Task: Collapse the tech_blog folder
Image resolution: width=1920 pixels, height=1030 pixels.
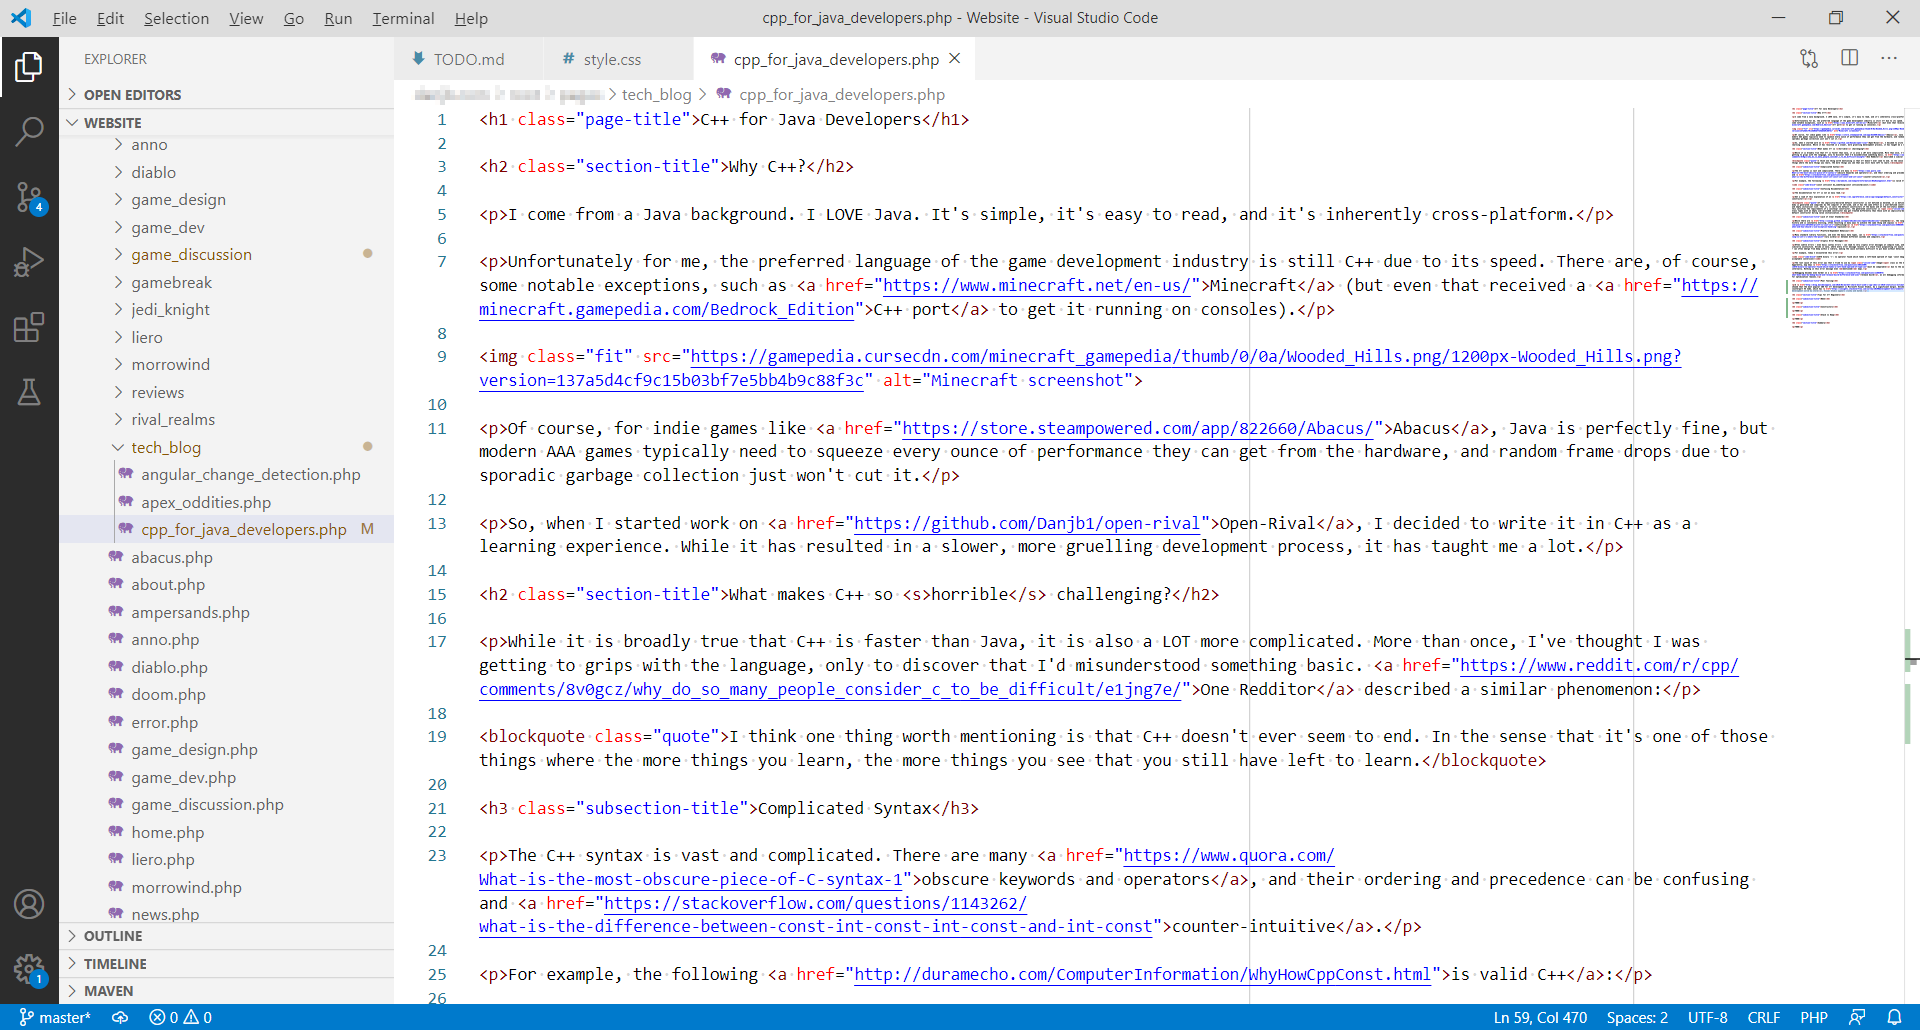Action: [227, 448]
